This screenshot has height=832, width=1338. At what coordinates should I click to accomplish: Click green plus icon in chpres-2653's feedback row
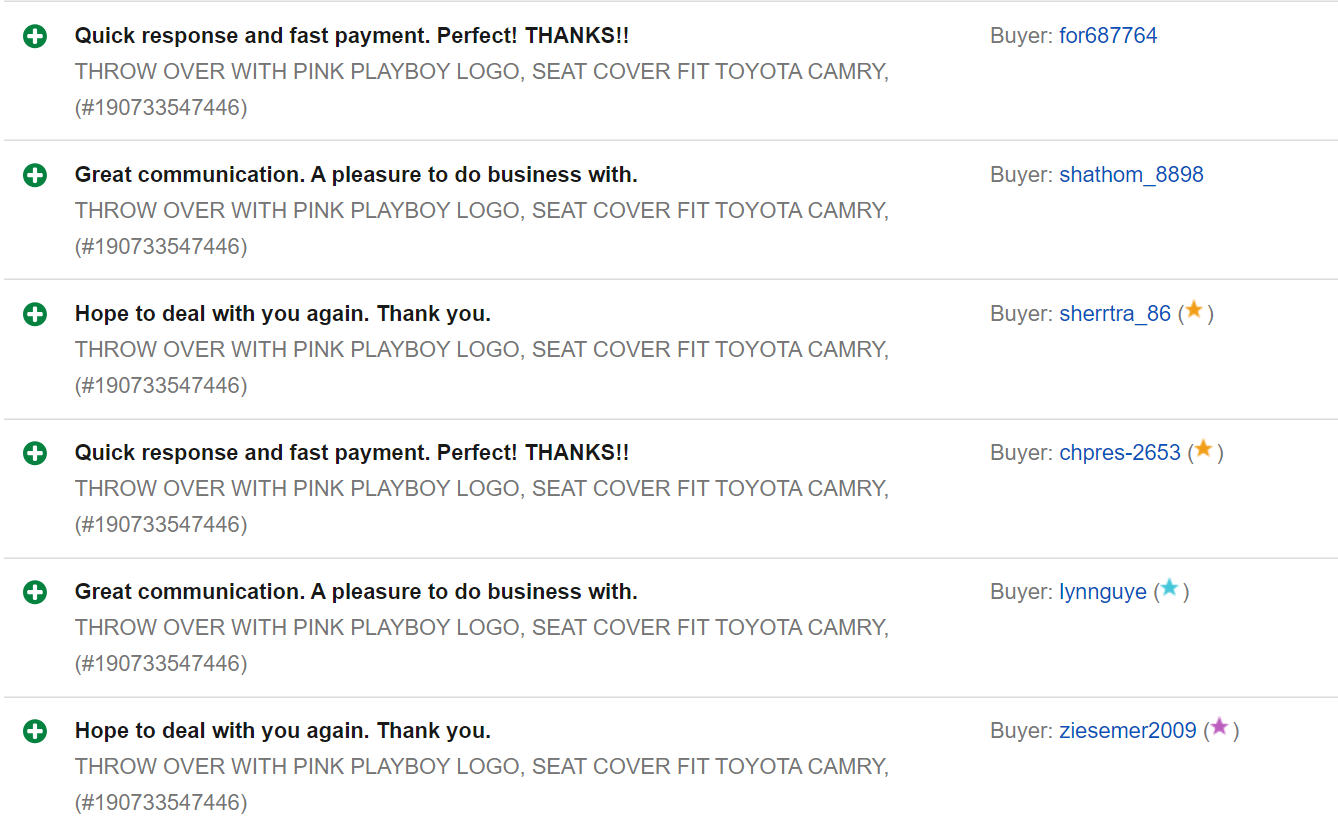35,454
